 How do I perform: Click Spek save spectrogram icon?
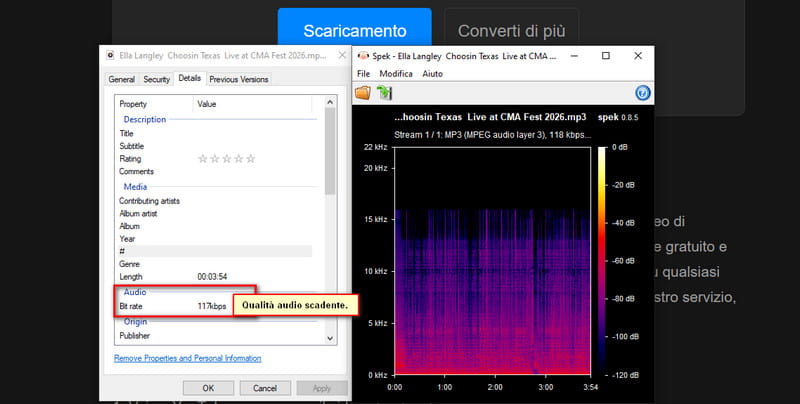(x=384, y=93)
